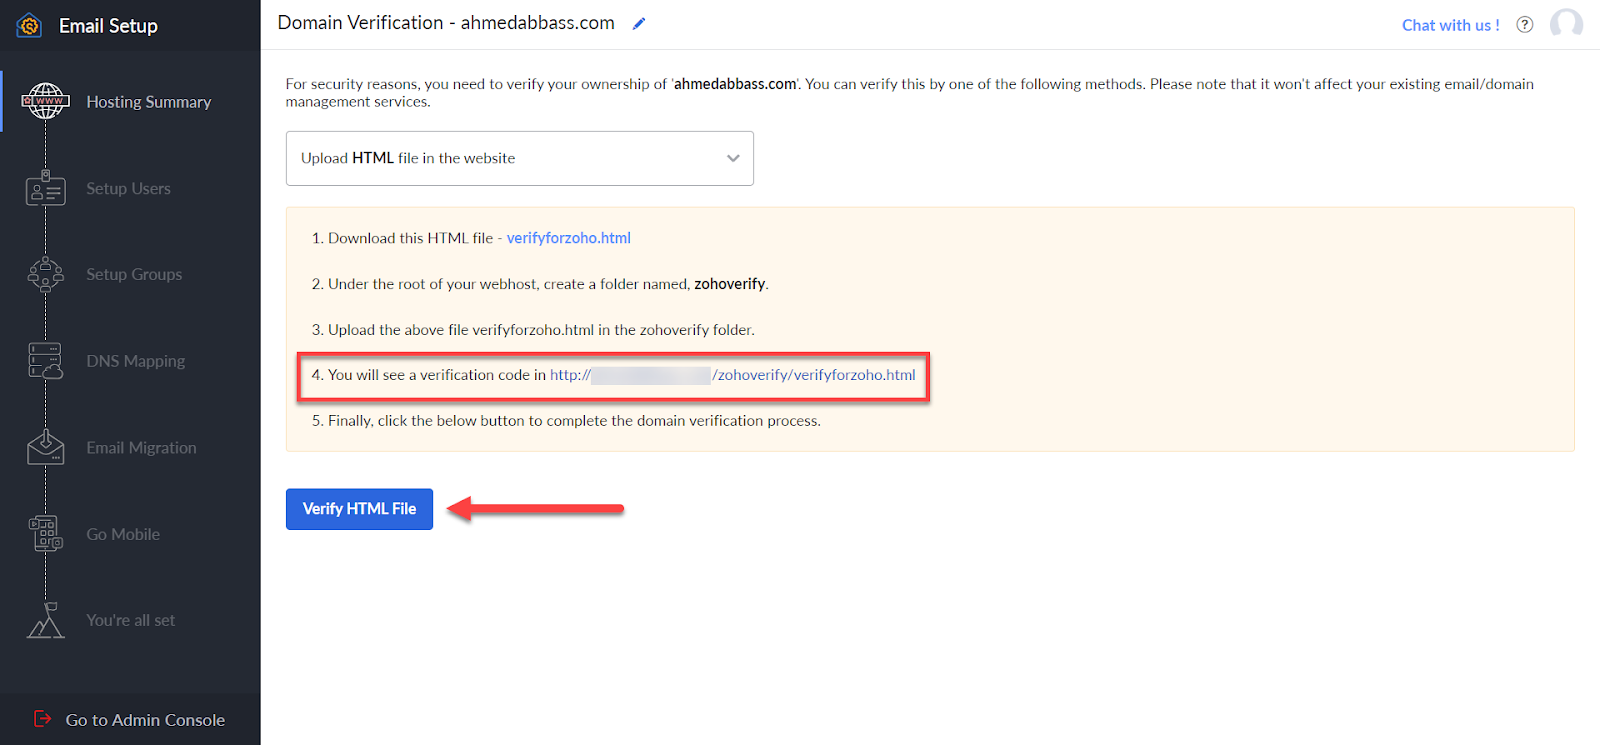Open help via the question mark icon
The image size is (1600, 745).
tap(1525, 25)
